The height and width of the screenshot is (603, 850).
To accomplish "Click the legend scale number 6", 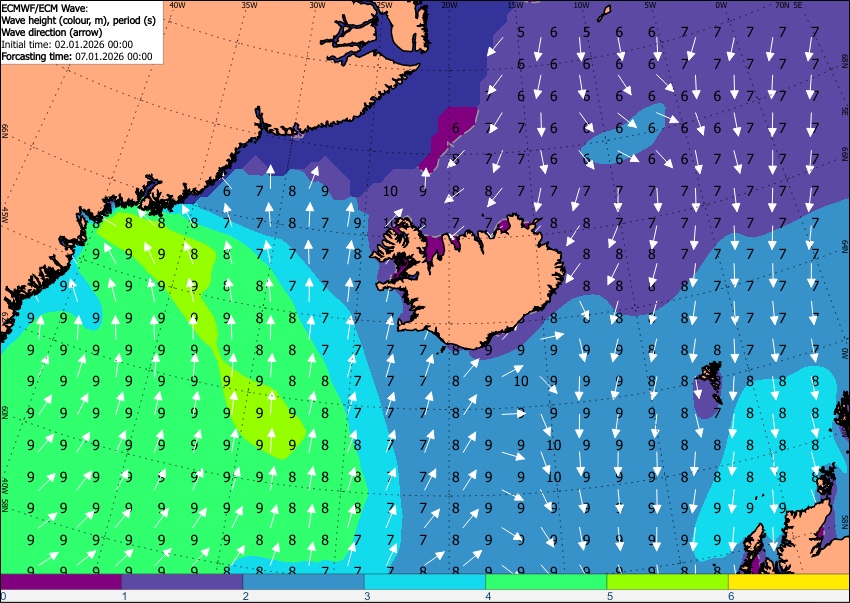I will tap(731, 596).
